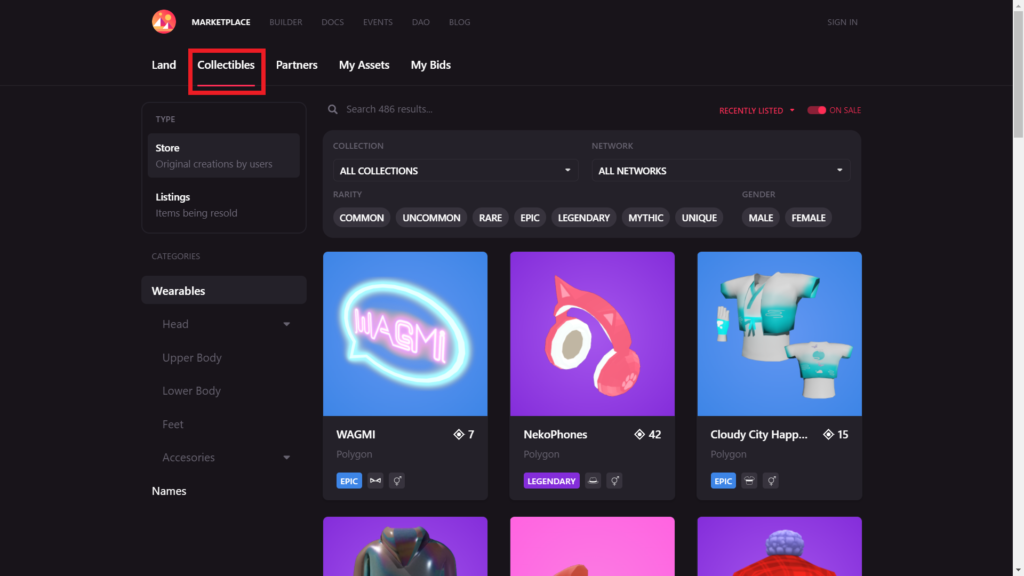Click the gender icon on Cloudy City card
Screen dimensions: 1024x576
(x=771, y=481)
